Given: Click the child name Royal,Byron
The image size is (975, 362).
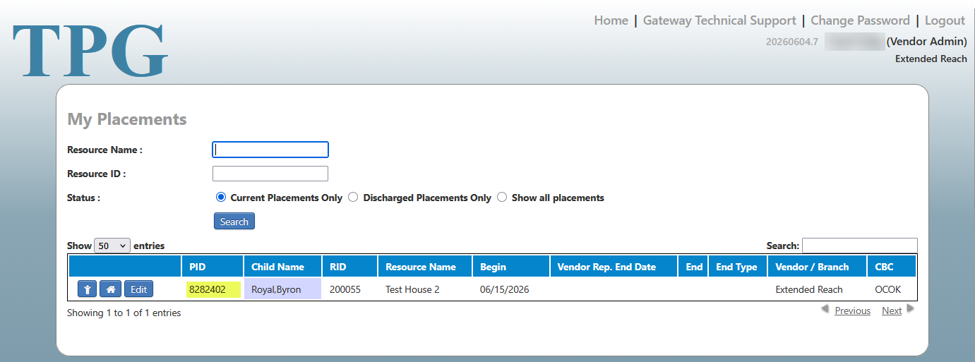Looking at the screenshot, I should click(276, 289).
